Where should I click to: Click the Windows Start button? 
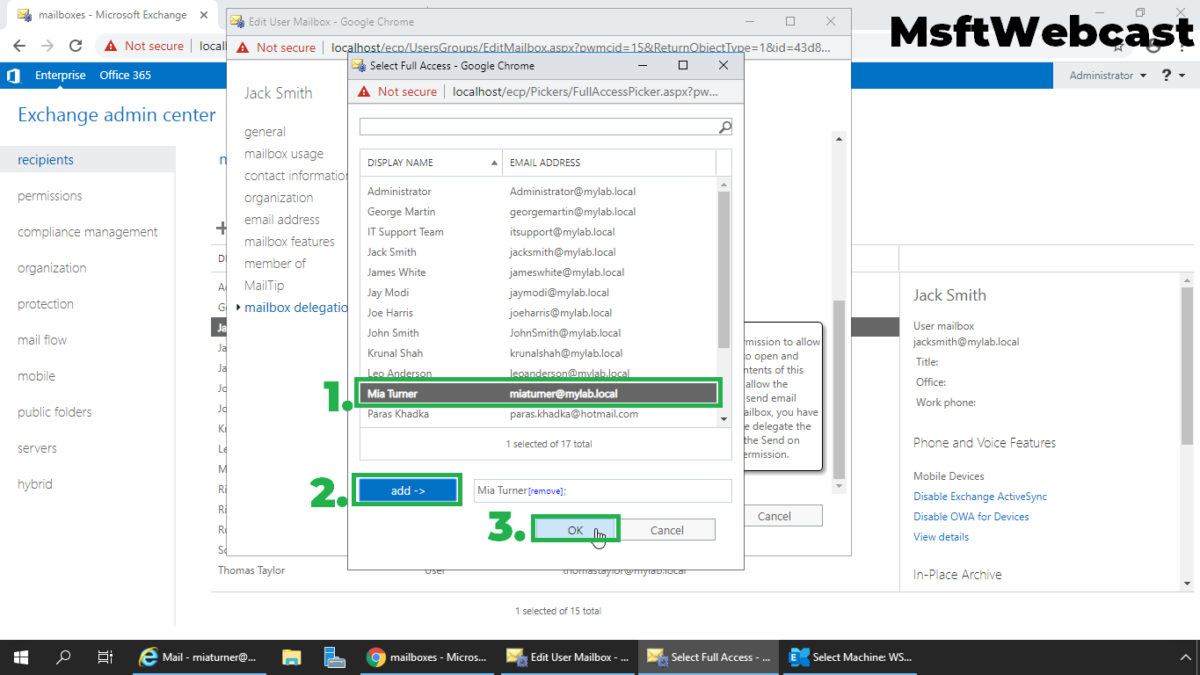click(20, 657)
